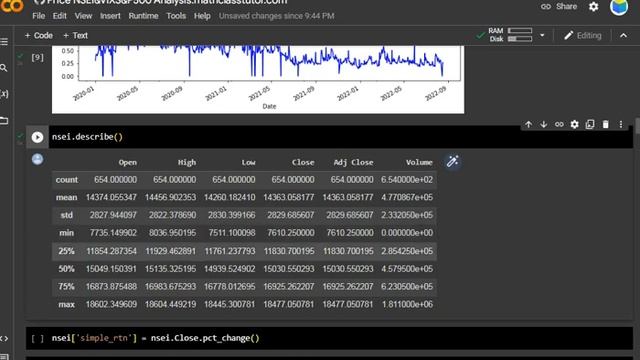The height and width of the screenshot is (360, 640).
Task: Open the terminal icon at bottom of sidebar
Action: (4, 357)
